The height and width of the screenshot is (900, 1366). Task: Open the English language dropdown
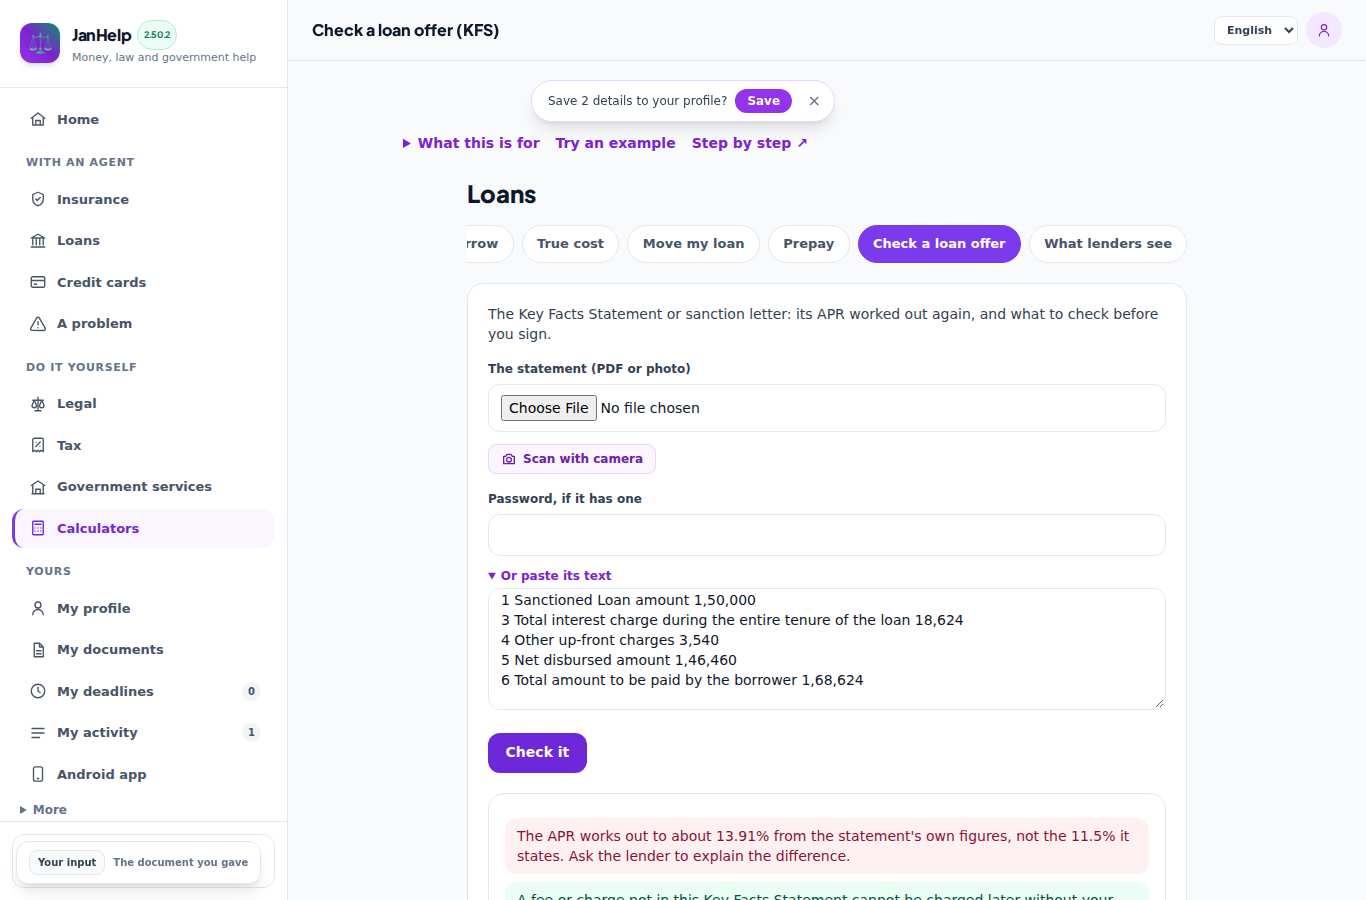click(x=1256, y=30)
